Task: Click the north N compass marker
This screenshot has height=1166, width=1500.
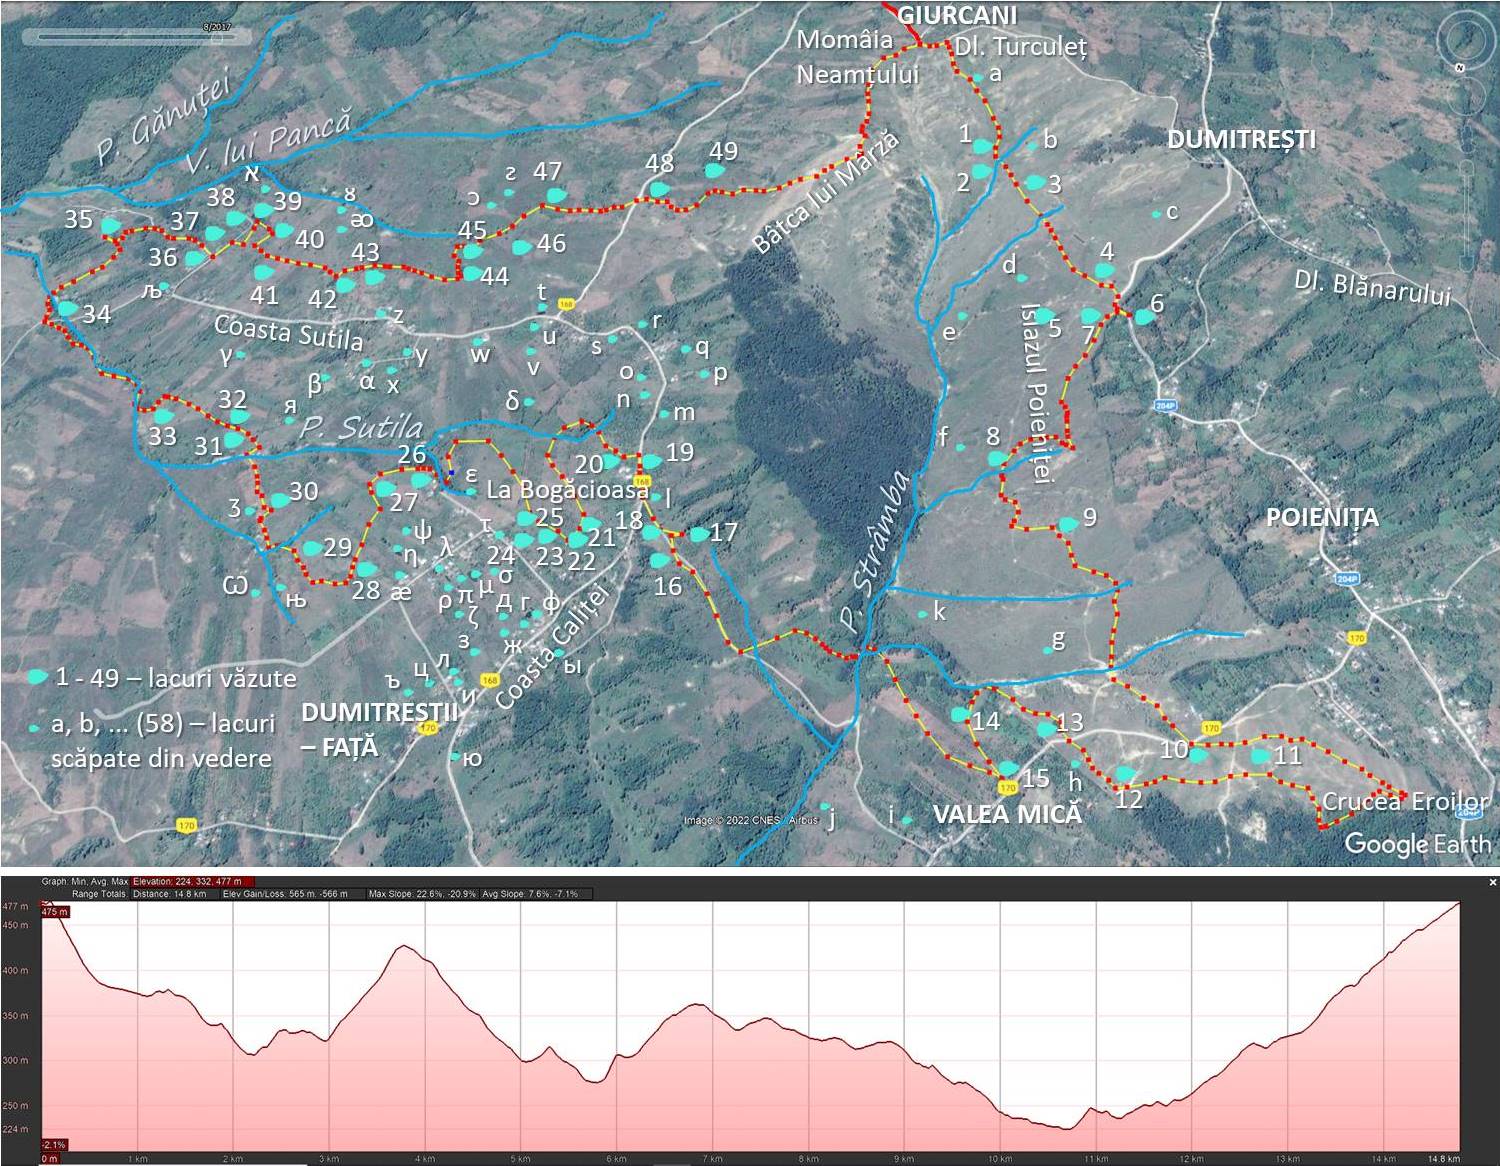Action: coord(1460,67)
